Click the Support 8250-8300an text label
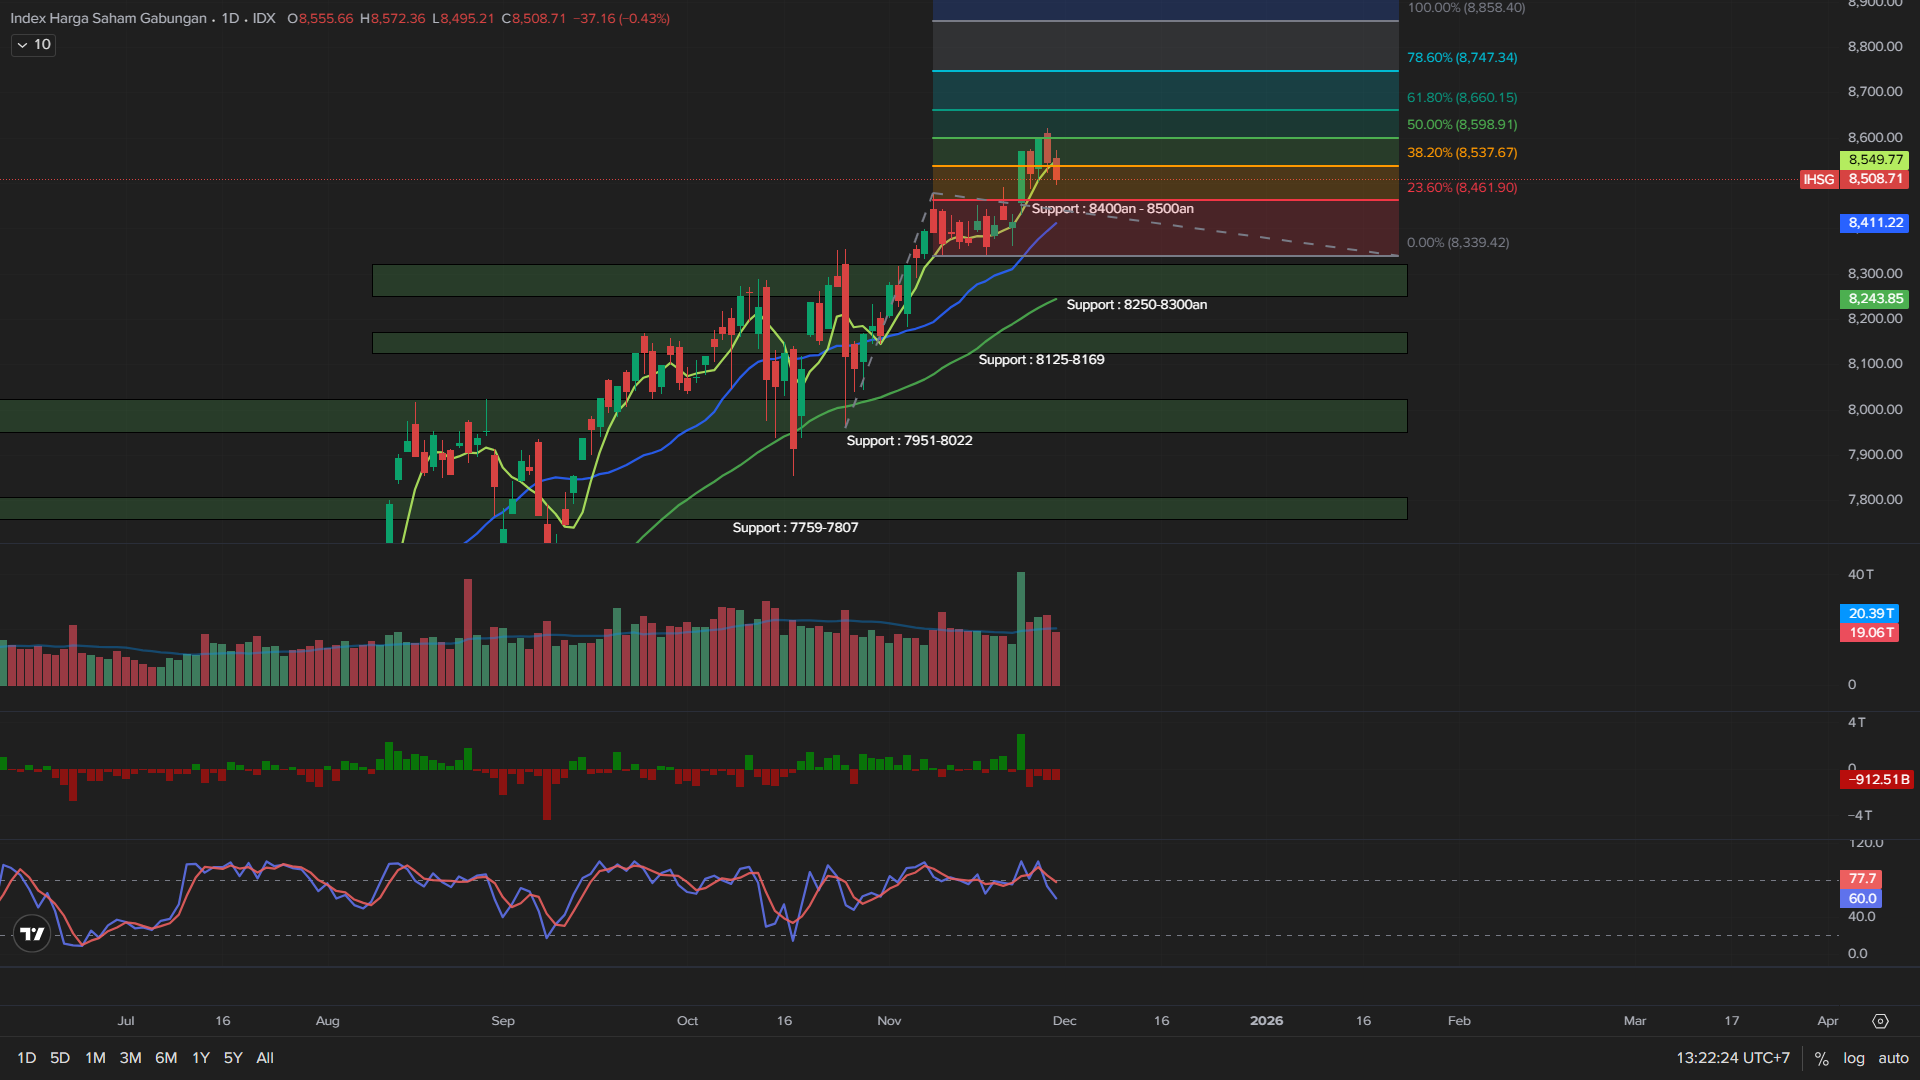This screenshot has width=1920, height=1080. tap(1136, 305)
